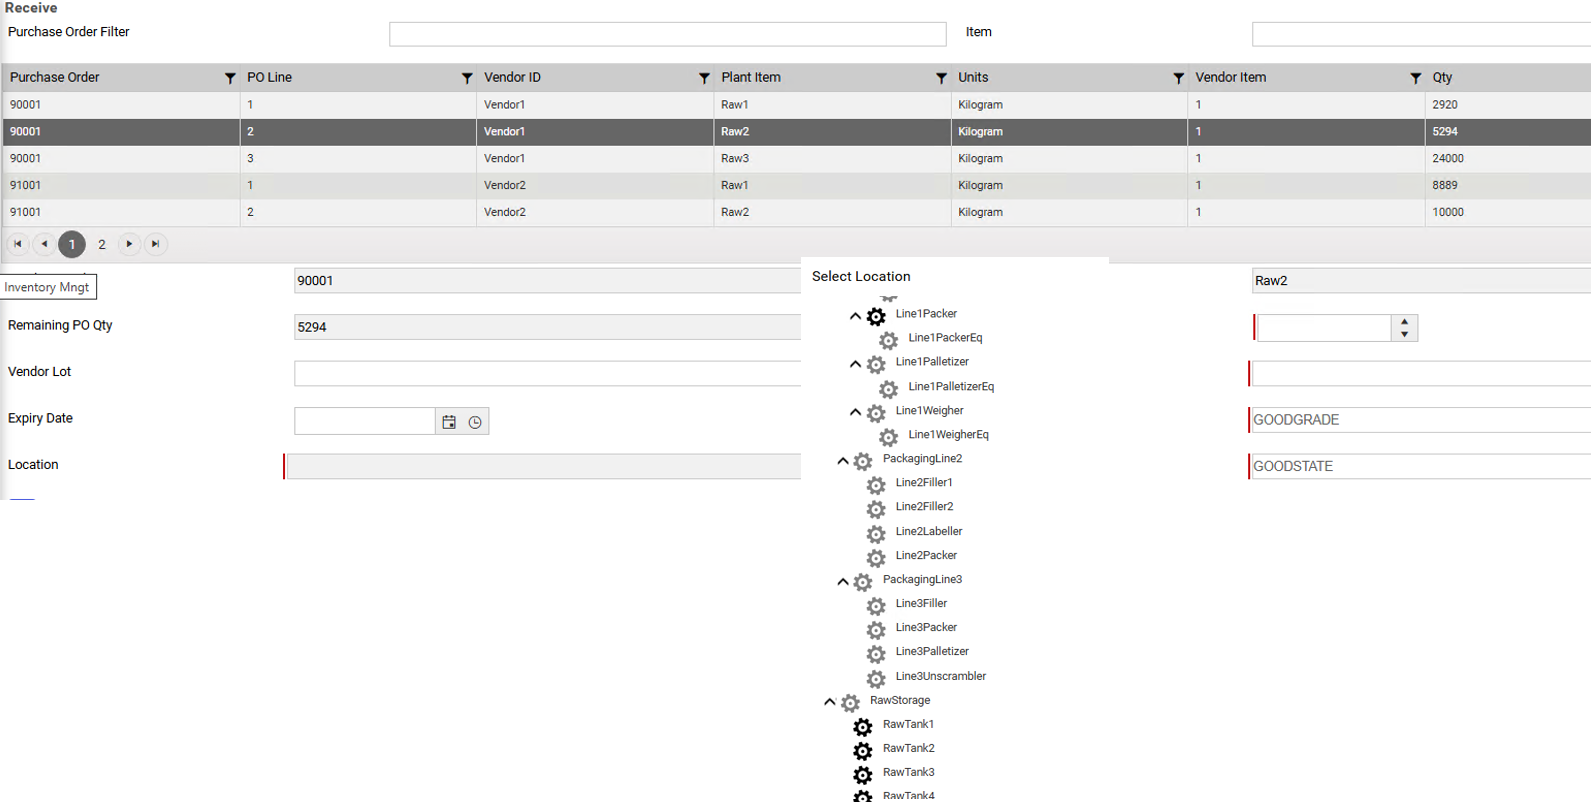Select RawTank2 as the location
Viewport: 1591px width, 802px height.
click(x=908, y=748)
